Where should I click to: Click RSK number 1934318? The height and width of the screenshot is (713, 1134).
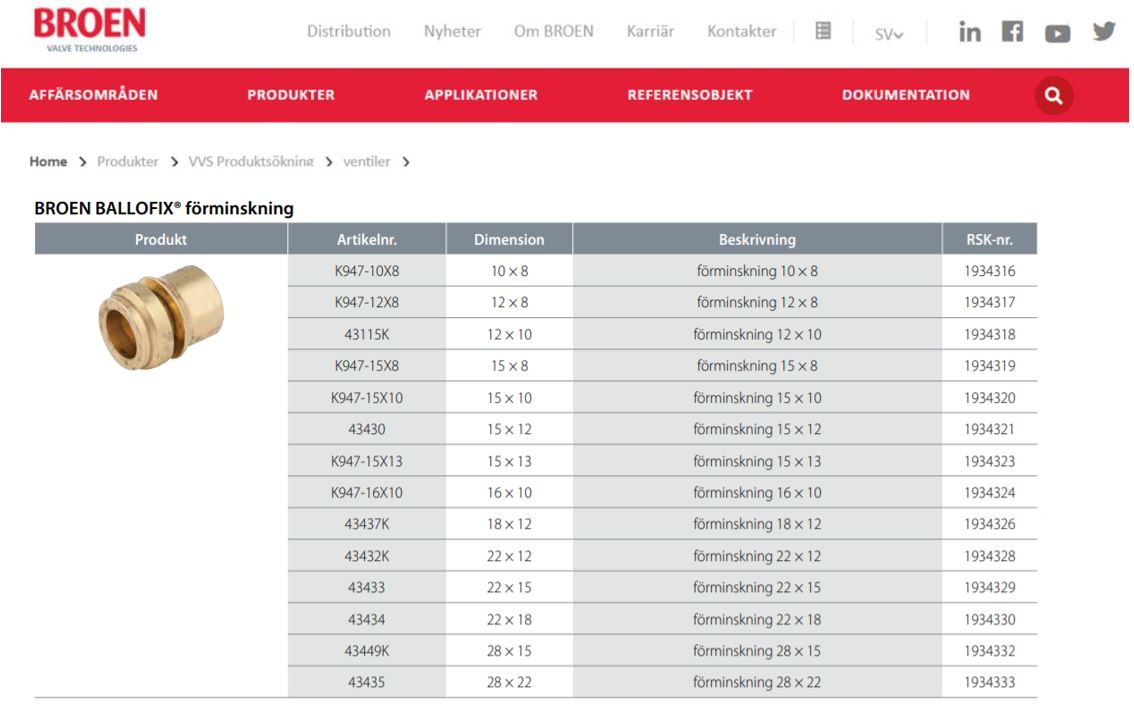[989, 334]
